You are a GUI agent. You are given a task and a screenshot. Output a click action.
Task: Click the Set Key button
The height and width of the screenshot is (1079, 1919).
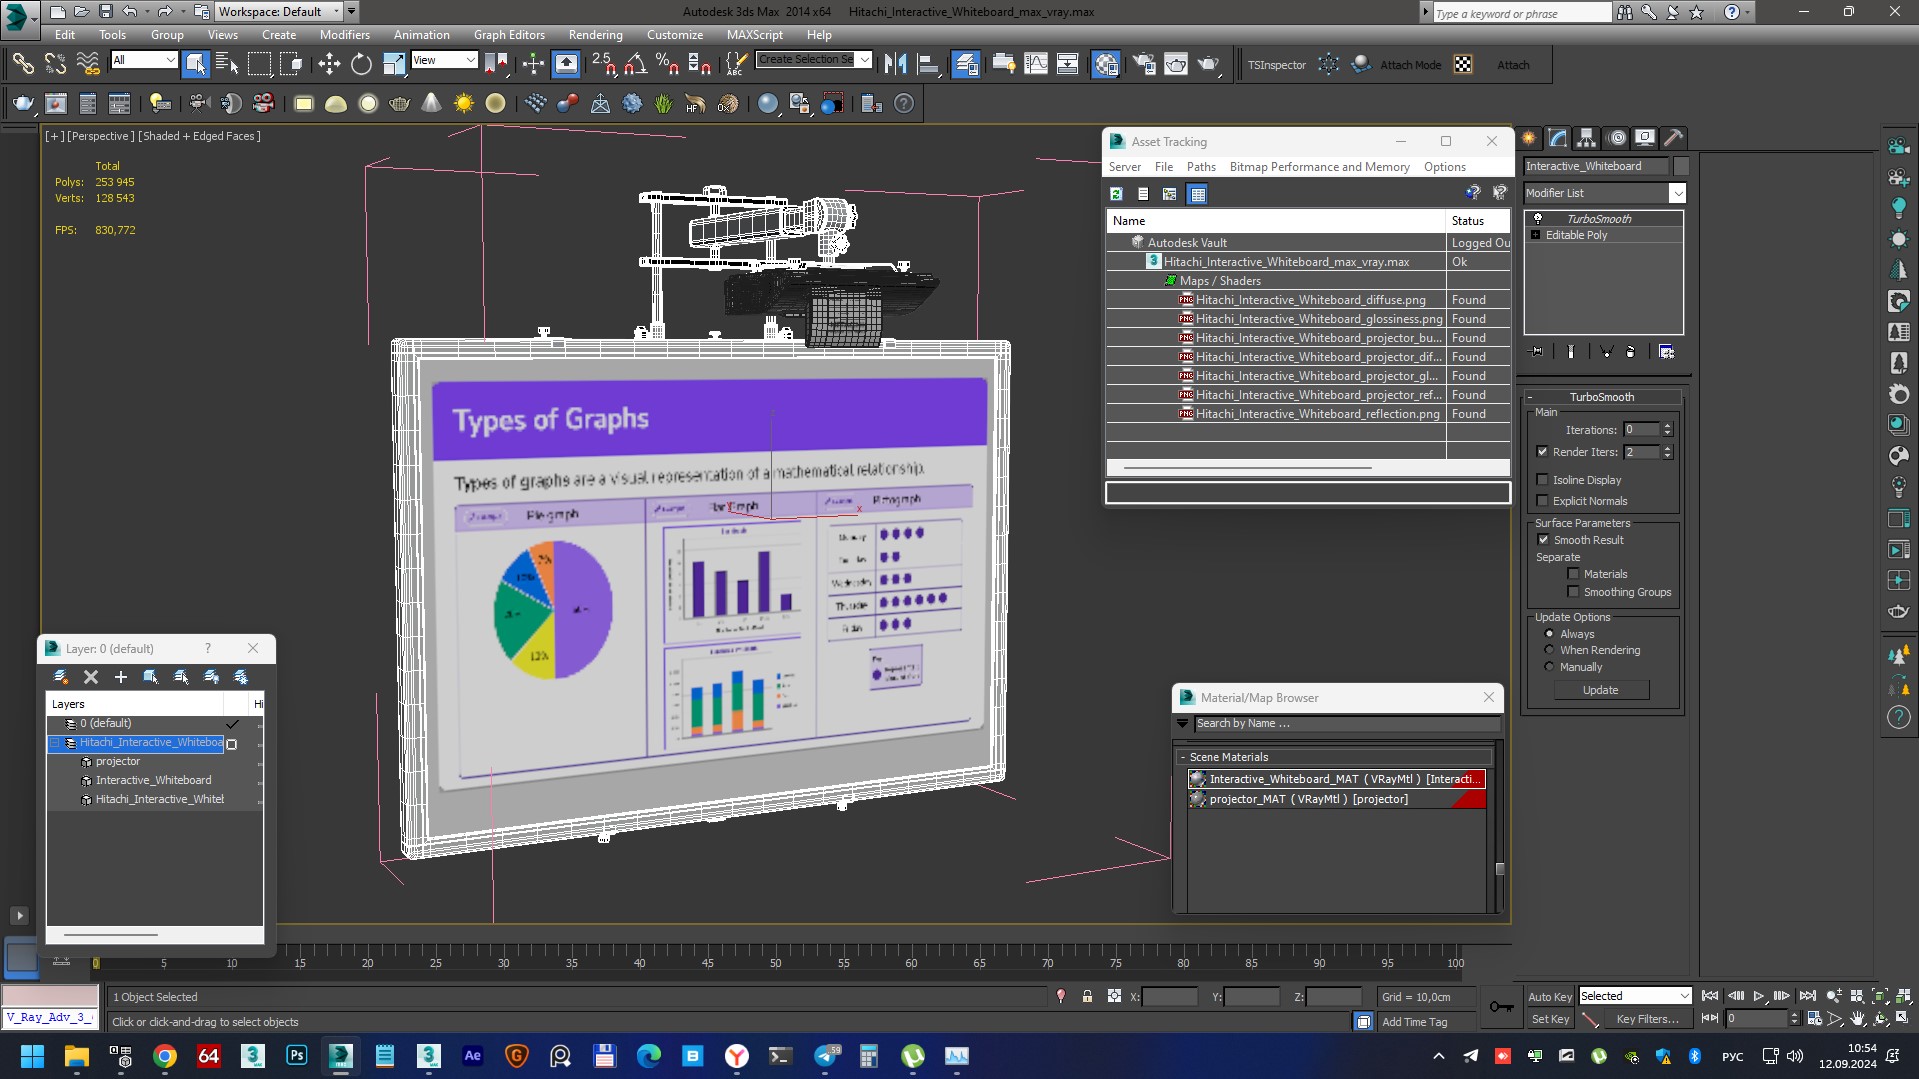(x=1549, y=1019)
